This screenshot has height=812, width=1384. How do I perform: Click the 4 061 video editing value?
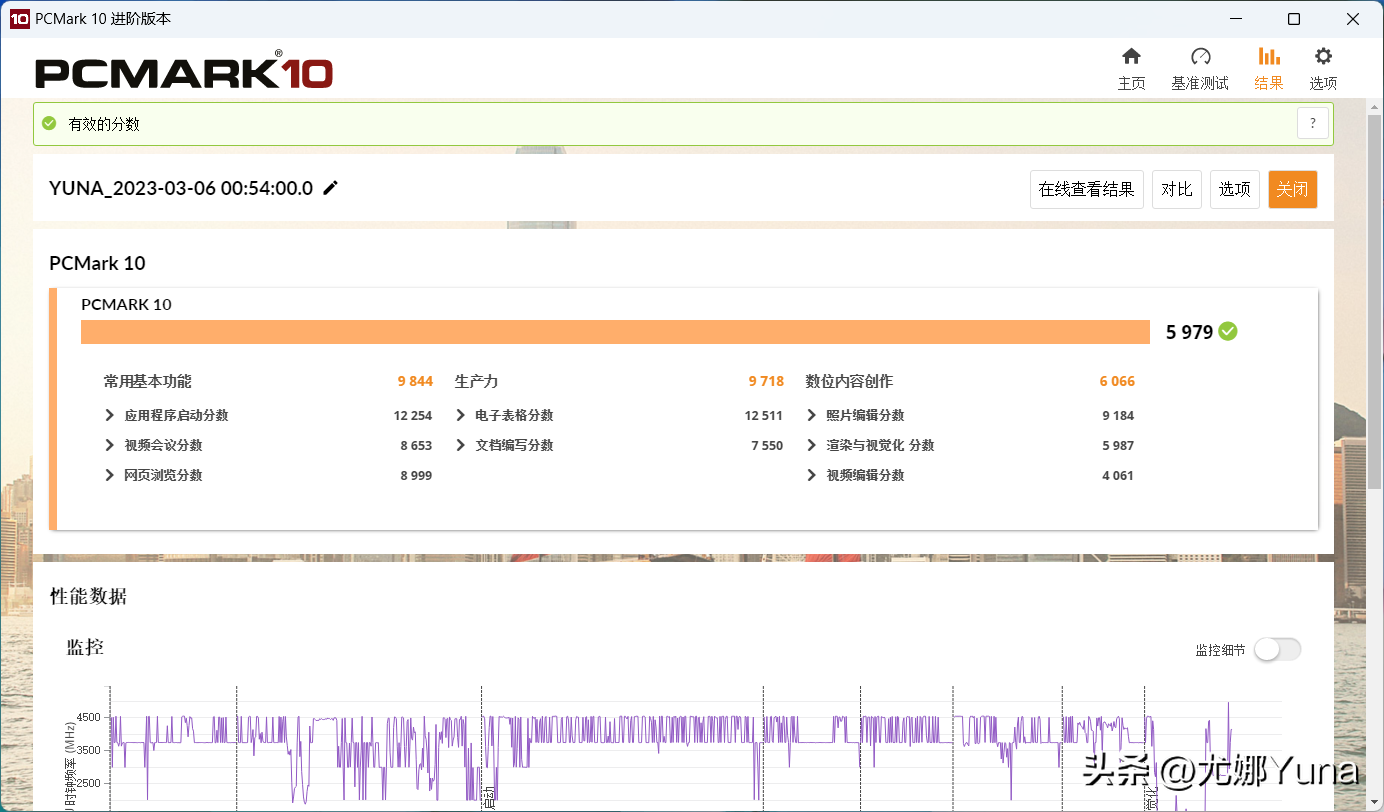(x=1118, y=475)
